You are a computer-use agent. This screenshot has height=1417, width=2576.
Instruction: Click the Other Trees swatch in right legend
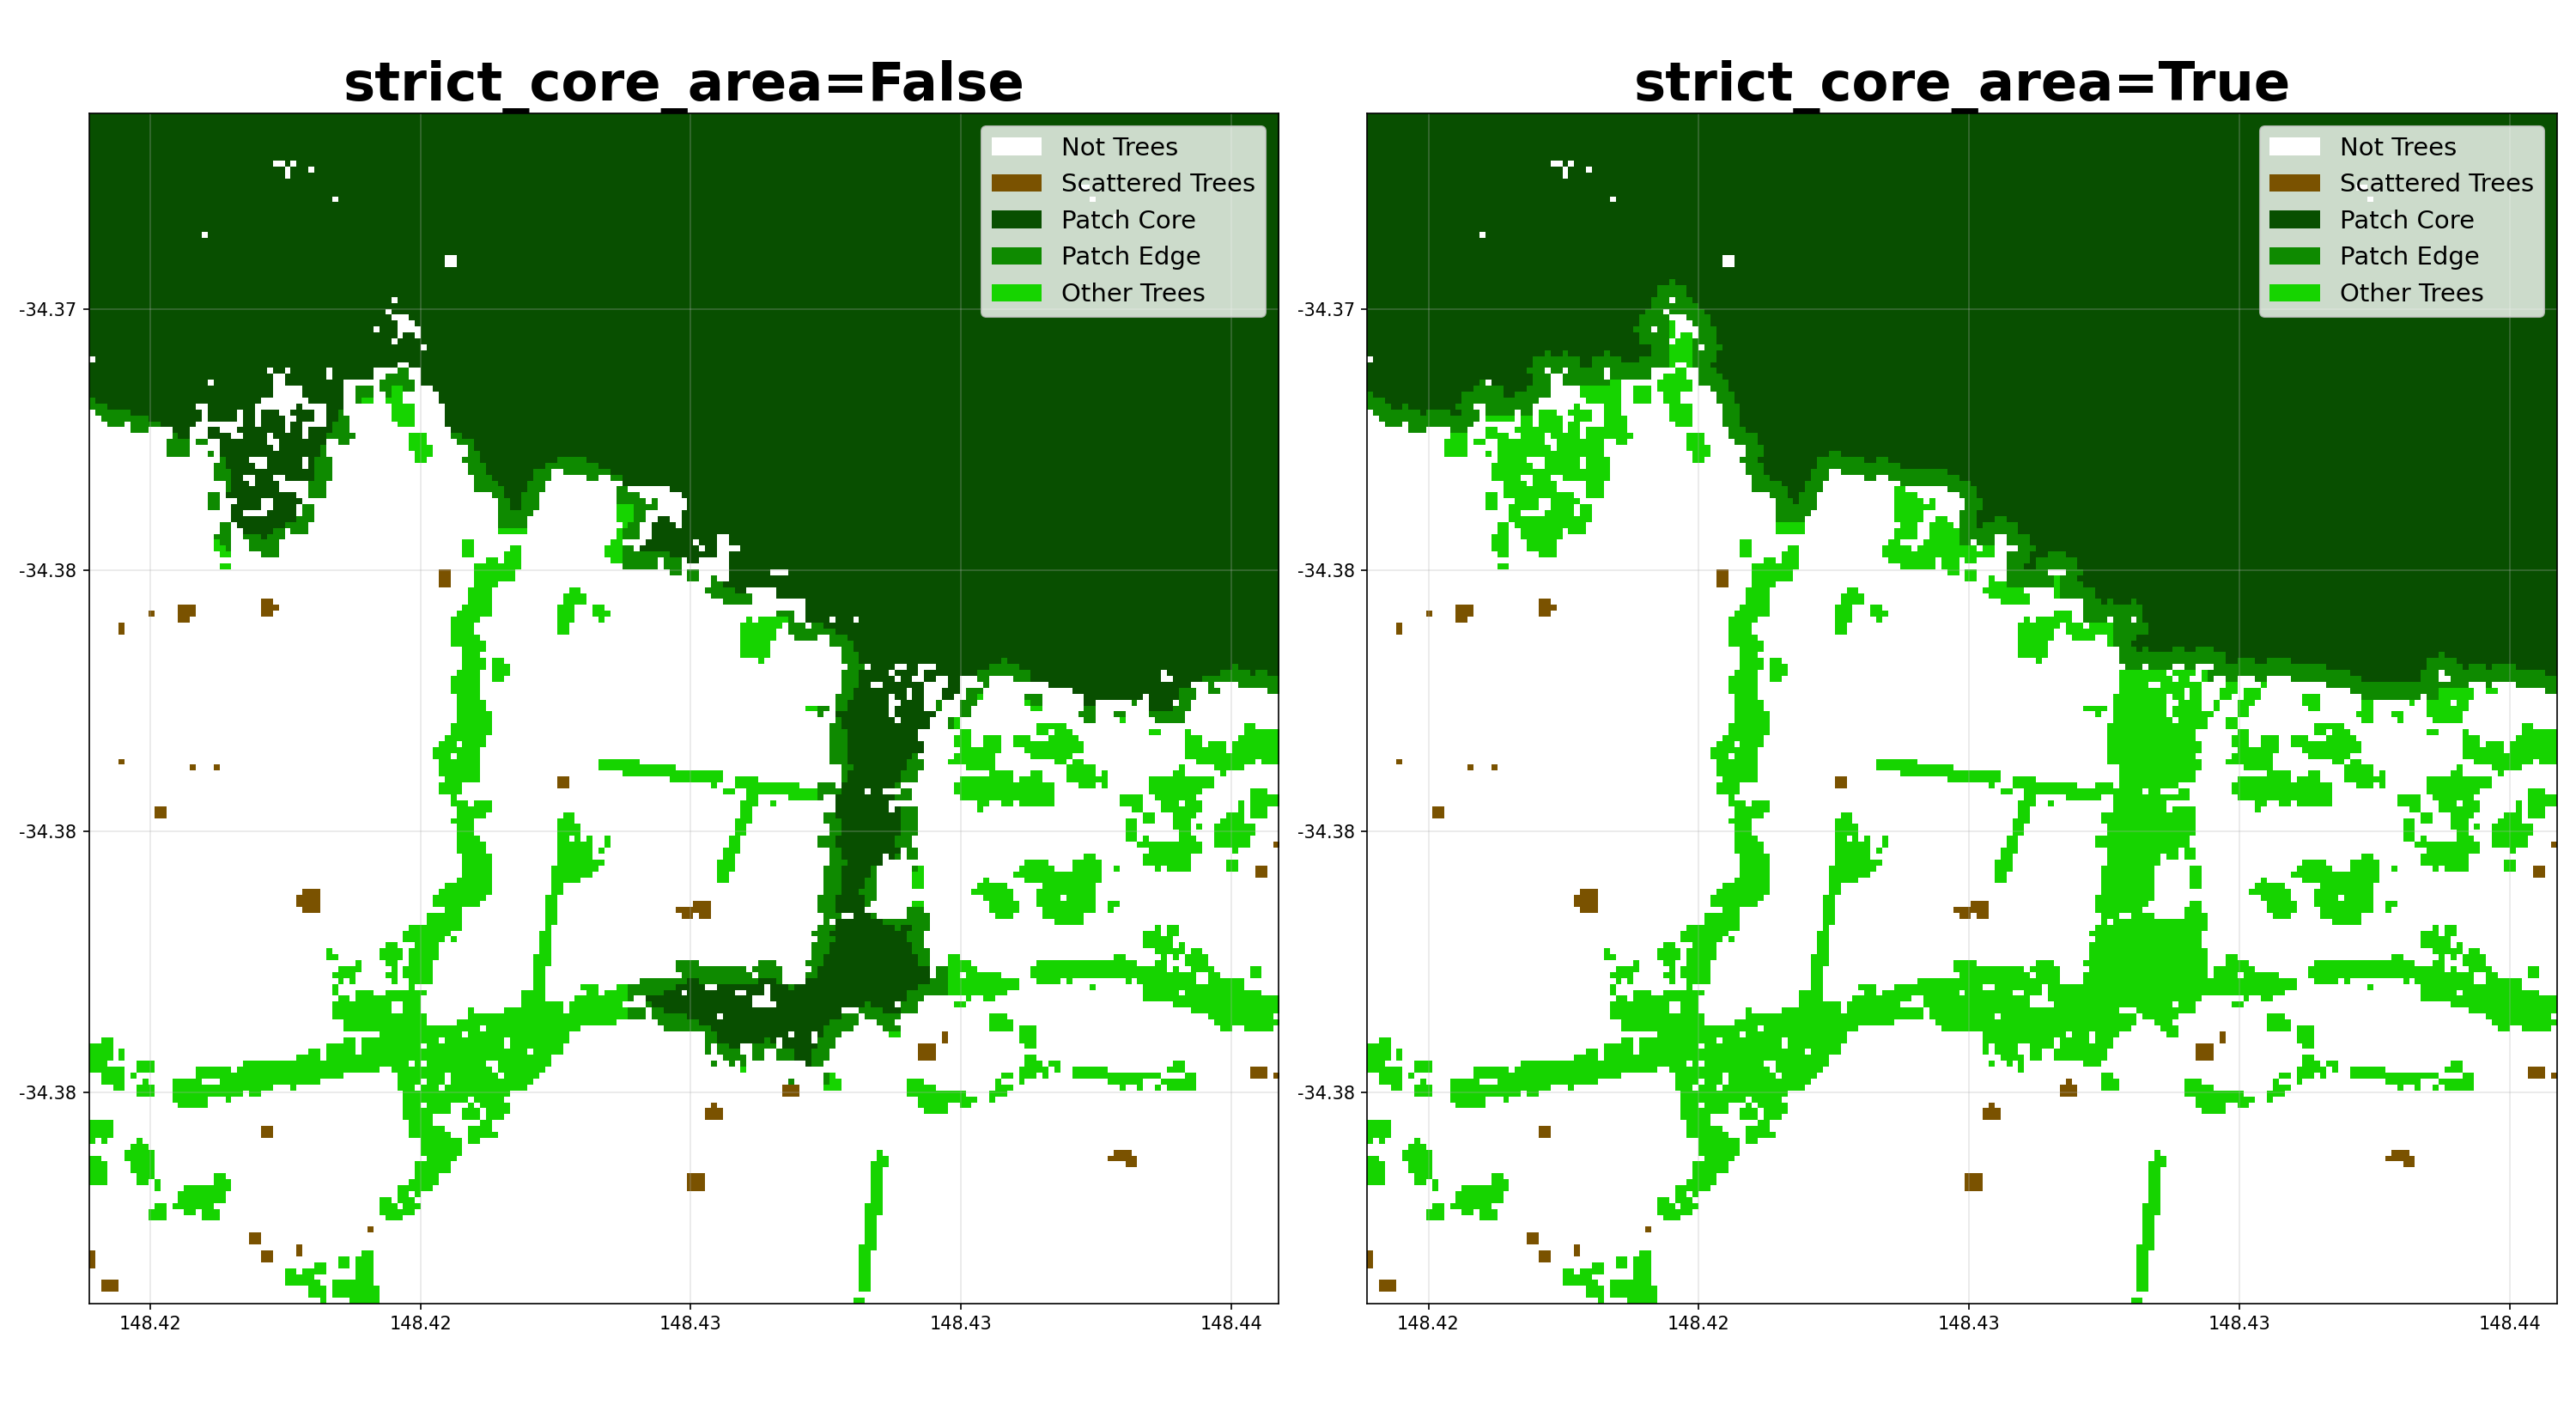pyautogui.click(x=2294, y=293)
